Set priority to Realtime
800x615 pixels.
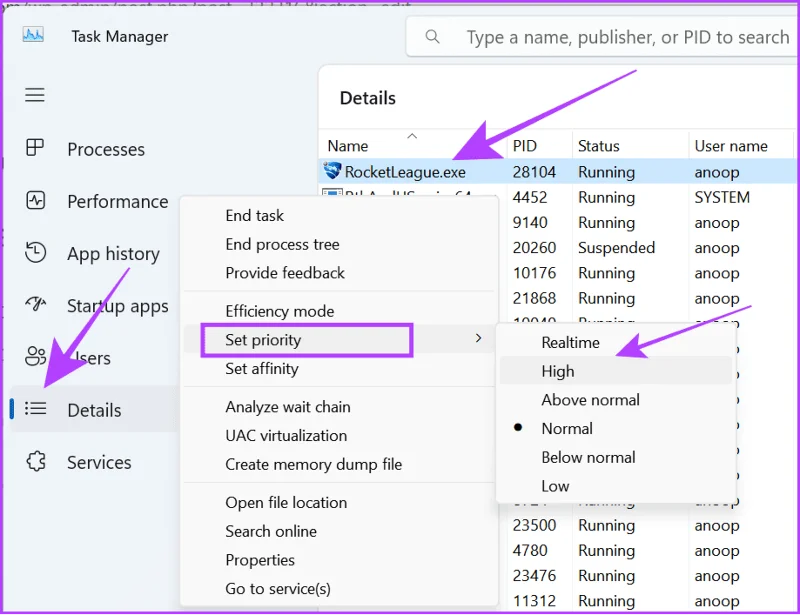[x=570, y=342]
